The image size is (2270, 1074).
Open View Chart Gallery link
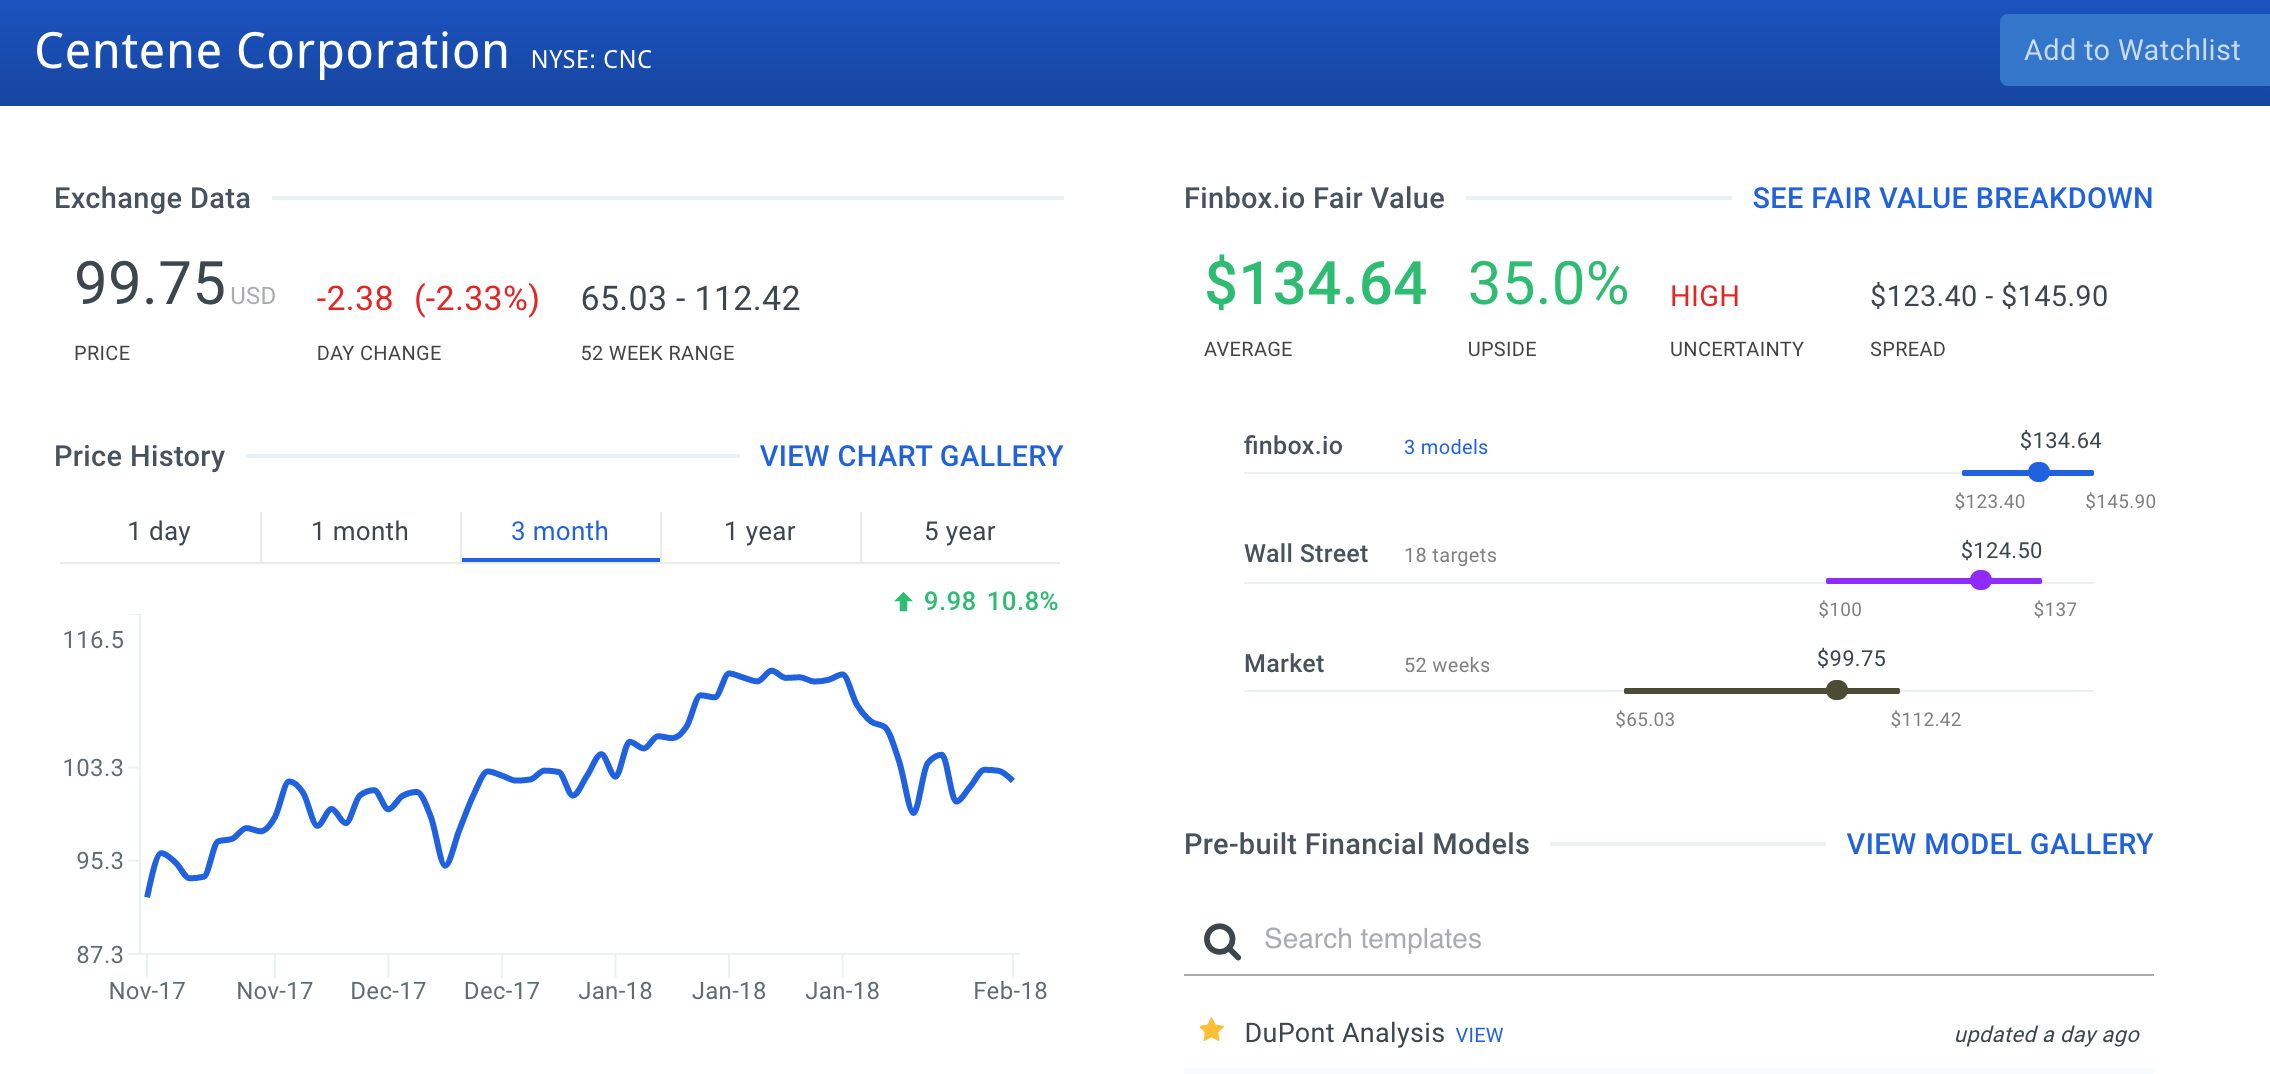click(x=911, y=456)
